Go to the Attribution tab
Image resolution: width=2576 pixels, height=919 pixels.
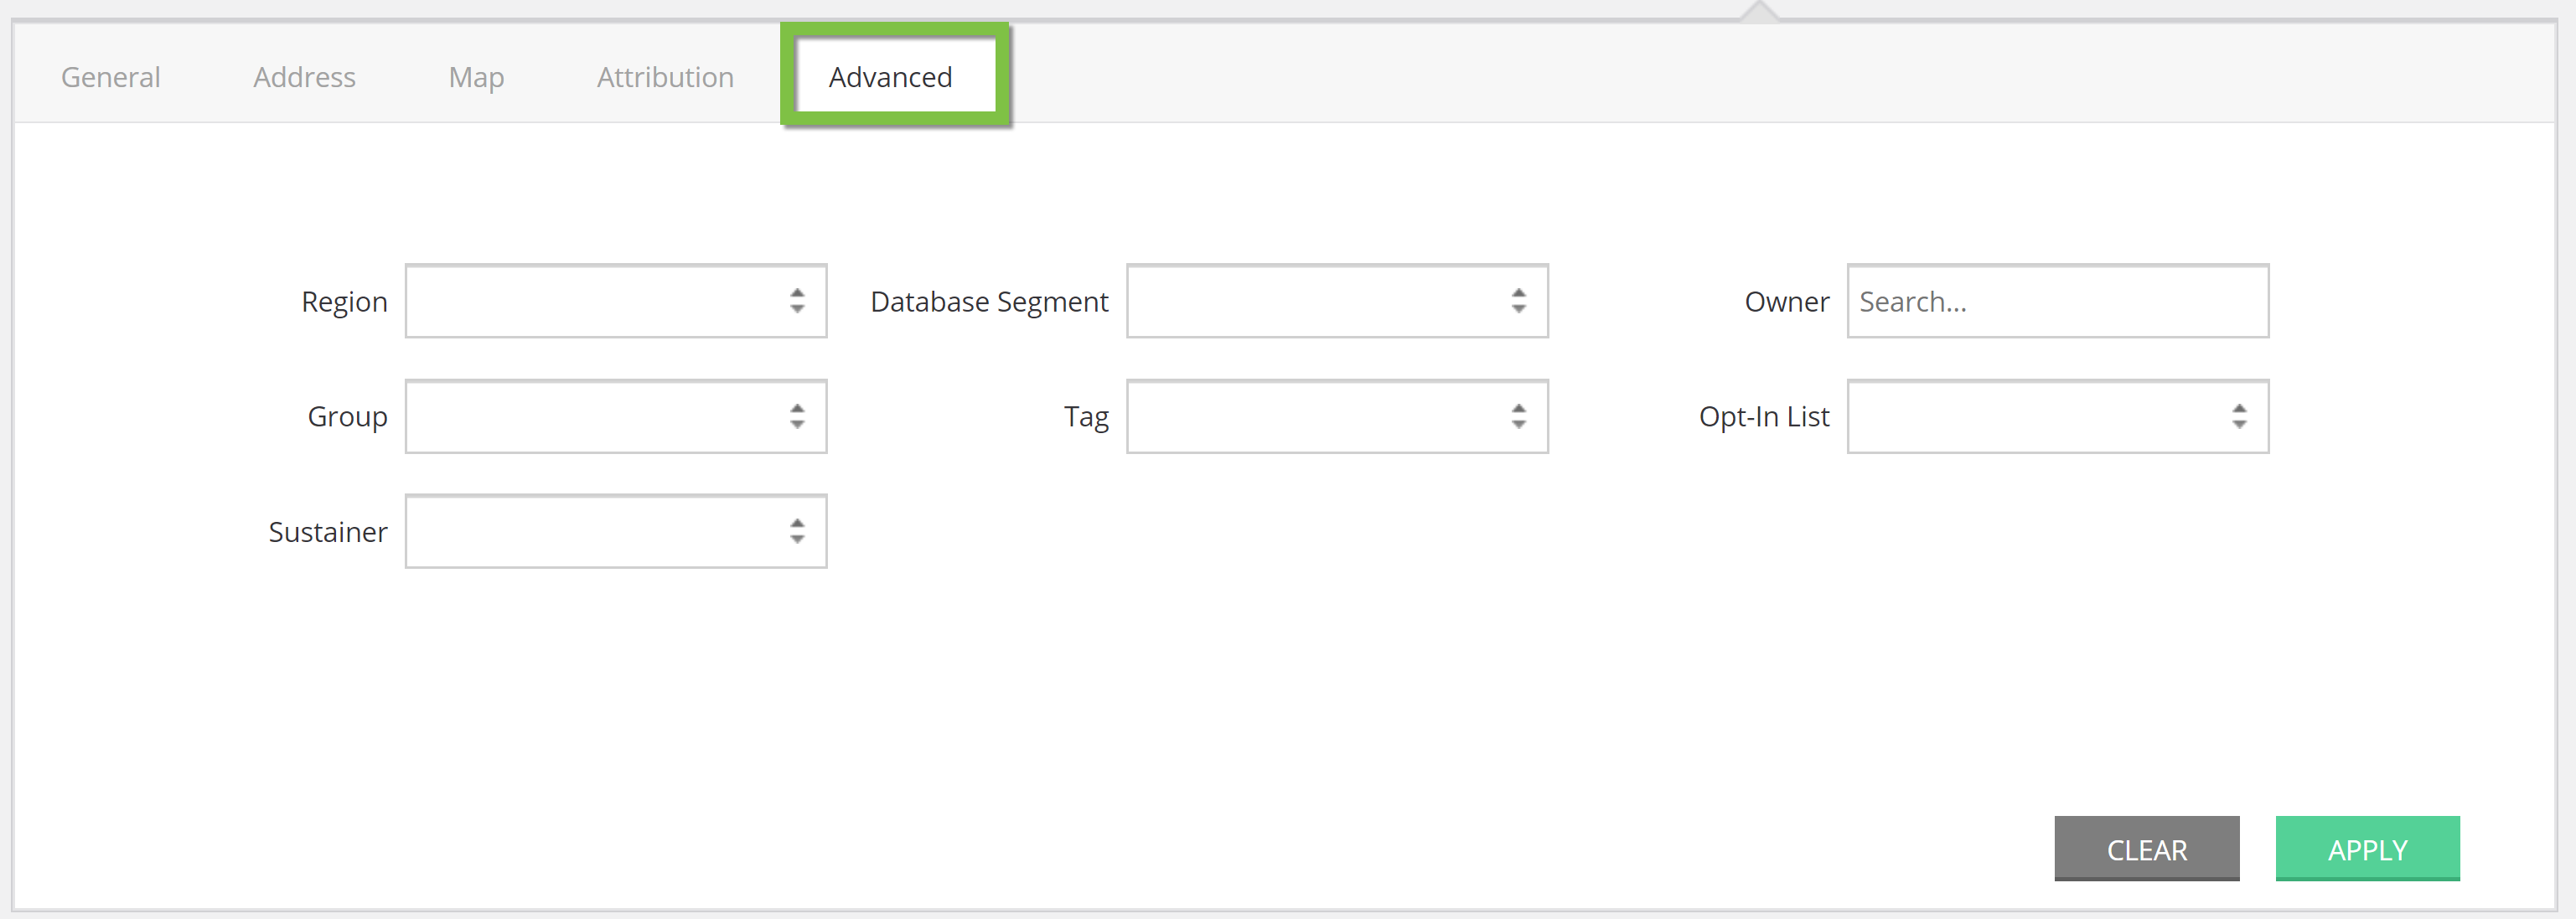click(665, 77)
